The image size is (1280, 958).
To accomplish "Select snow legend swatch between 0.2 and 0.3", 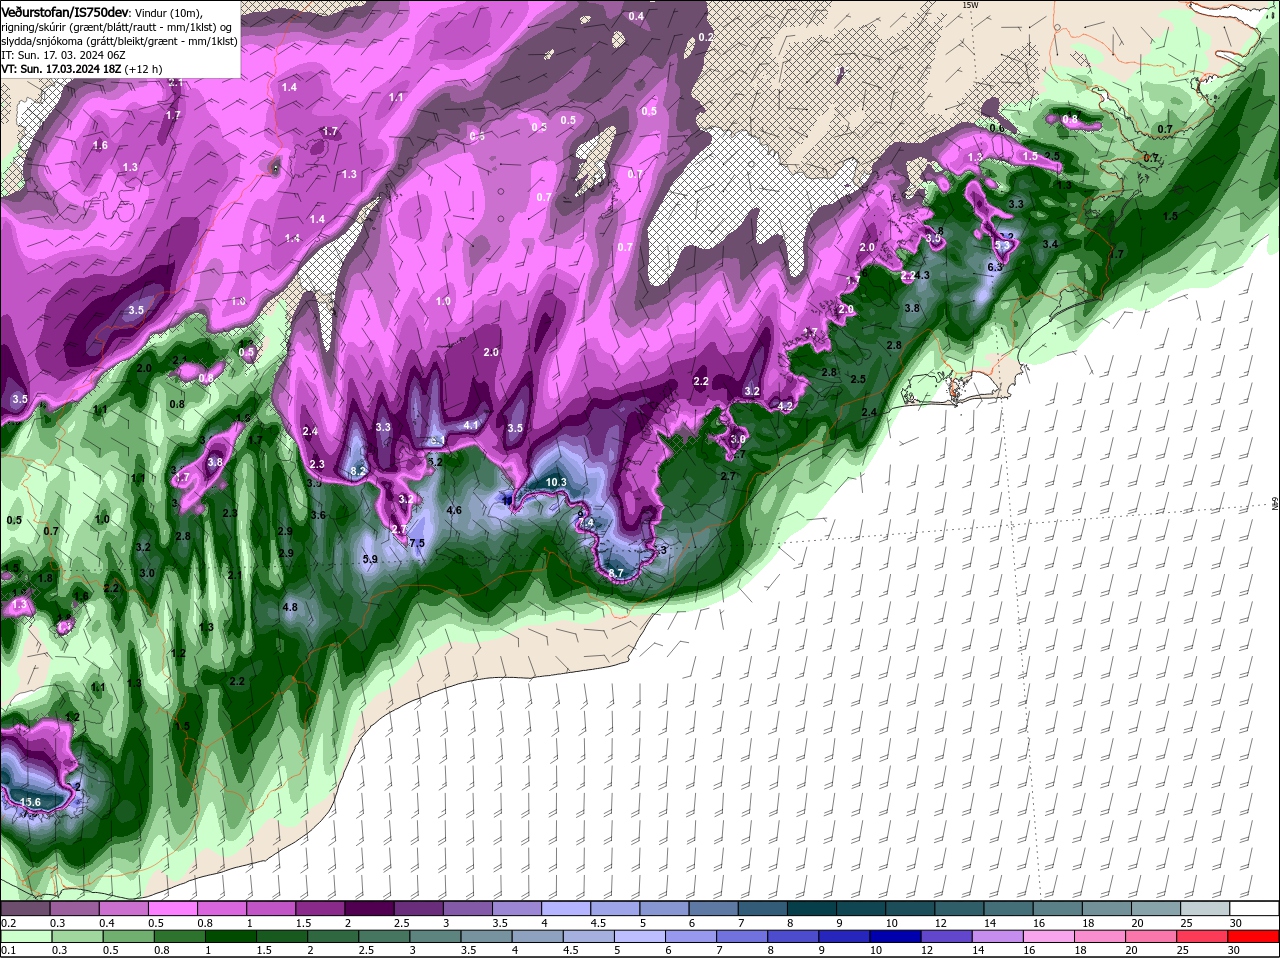I will [25, 908].
